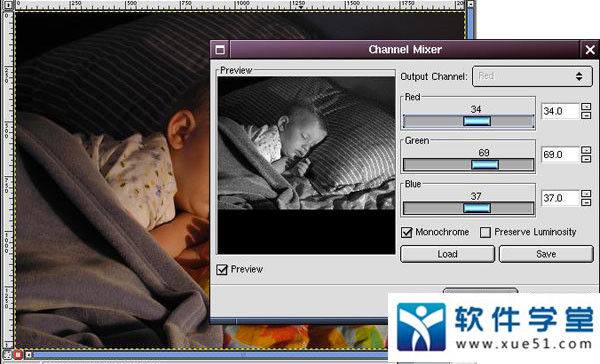Screen dimensions: 600x364
Task: Click the Green channel slider handle
Action: point(485,165)
